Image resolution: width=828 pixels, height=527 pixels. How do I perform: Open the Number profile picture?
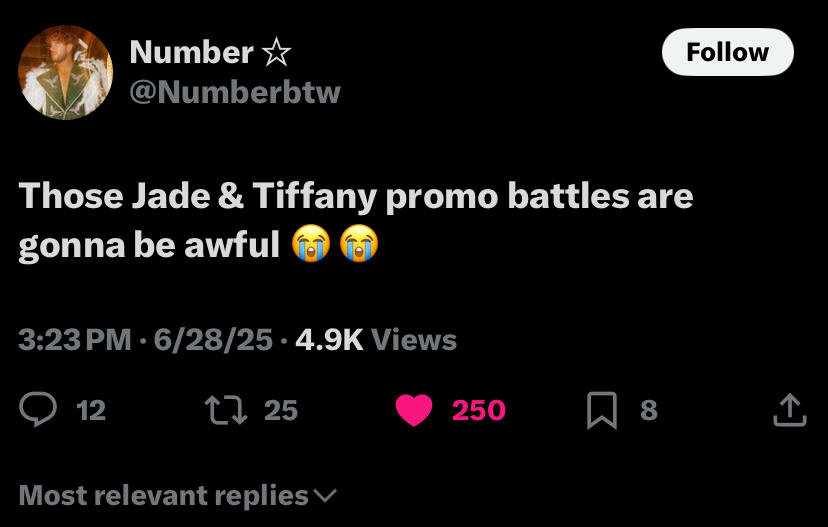(65, 72)
